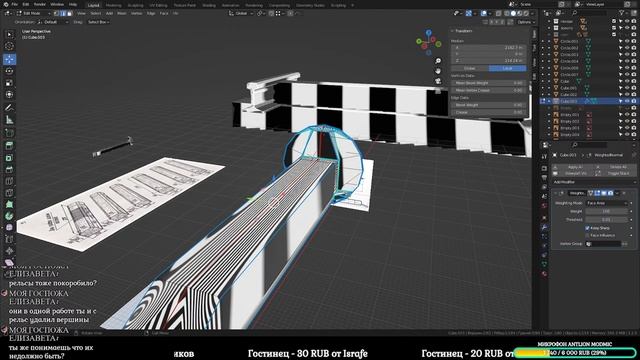Select the Poly Build tool

(x=9, y=204)
